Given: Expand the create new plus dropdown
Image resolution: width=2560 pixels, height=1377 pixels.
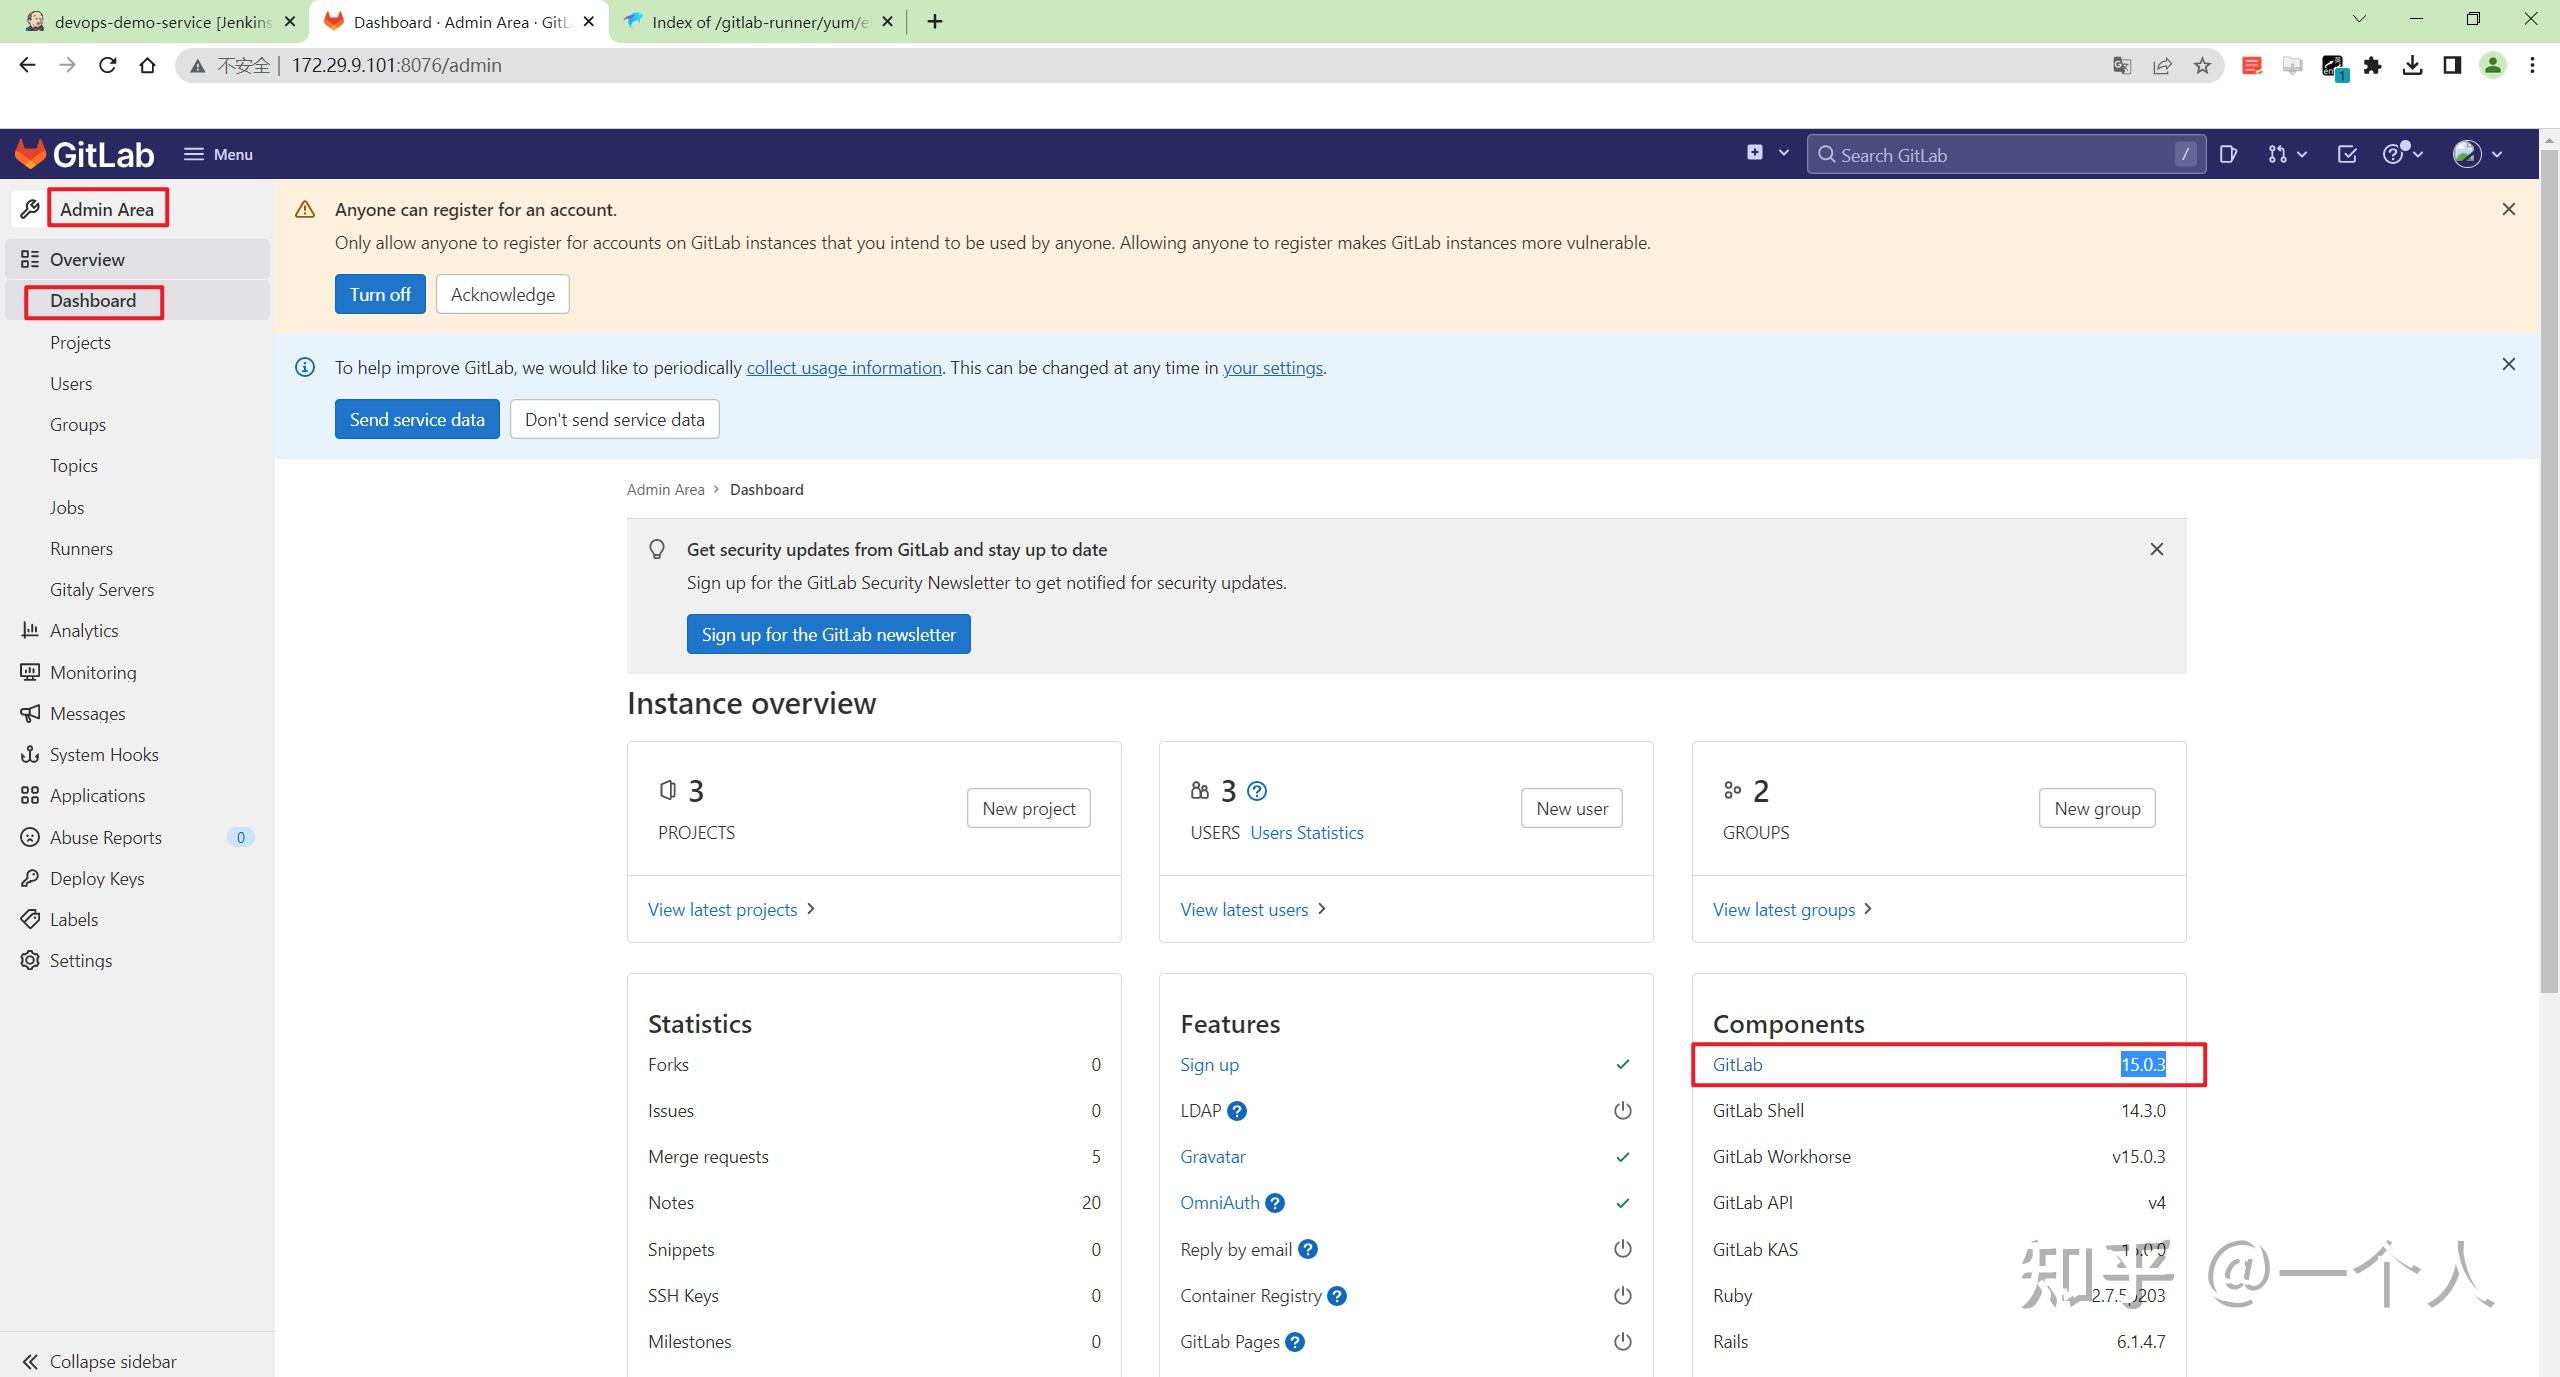Looking at the screenshot, I should pos(1767,153).
